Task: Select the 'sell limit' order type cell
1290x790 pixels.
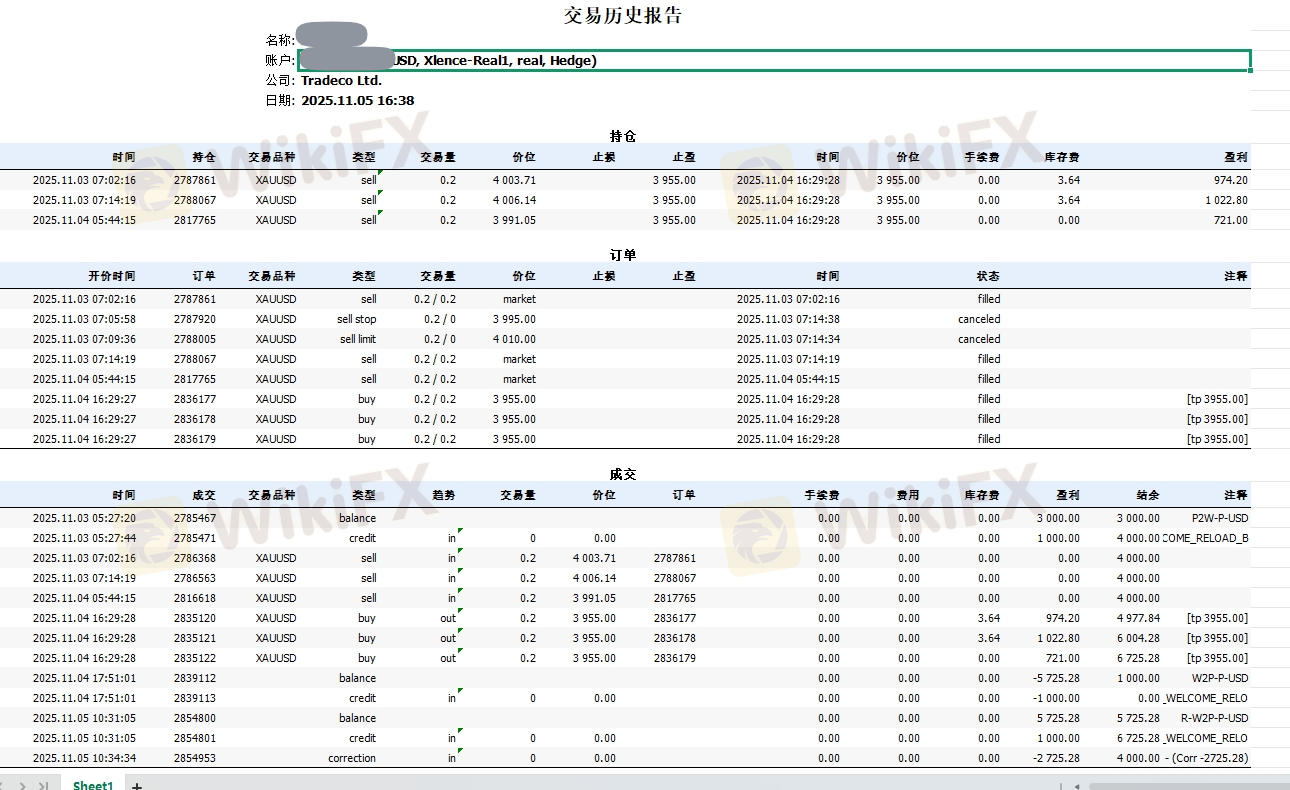Action: pyautogui.click(x=358, y=339)
